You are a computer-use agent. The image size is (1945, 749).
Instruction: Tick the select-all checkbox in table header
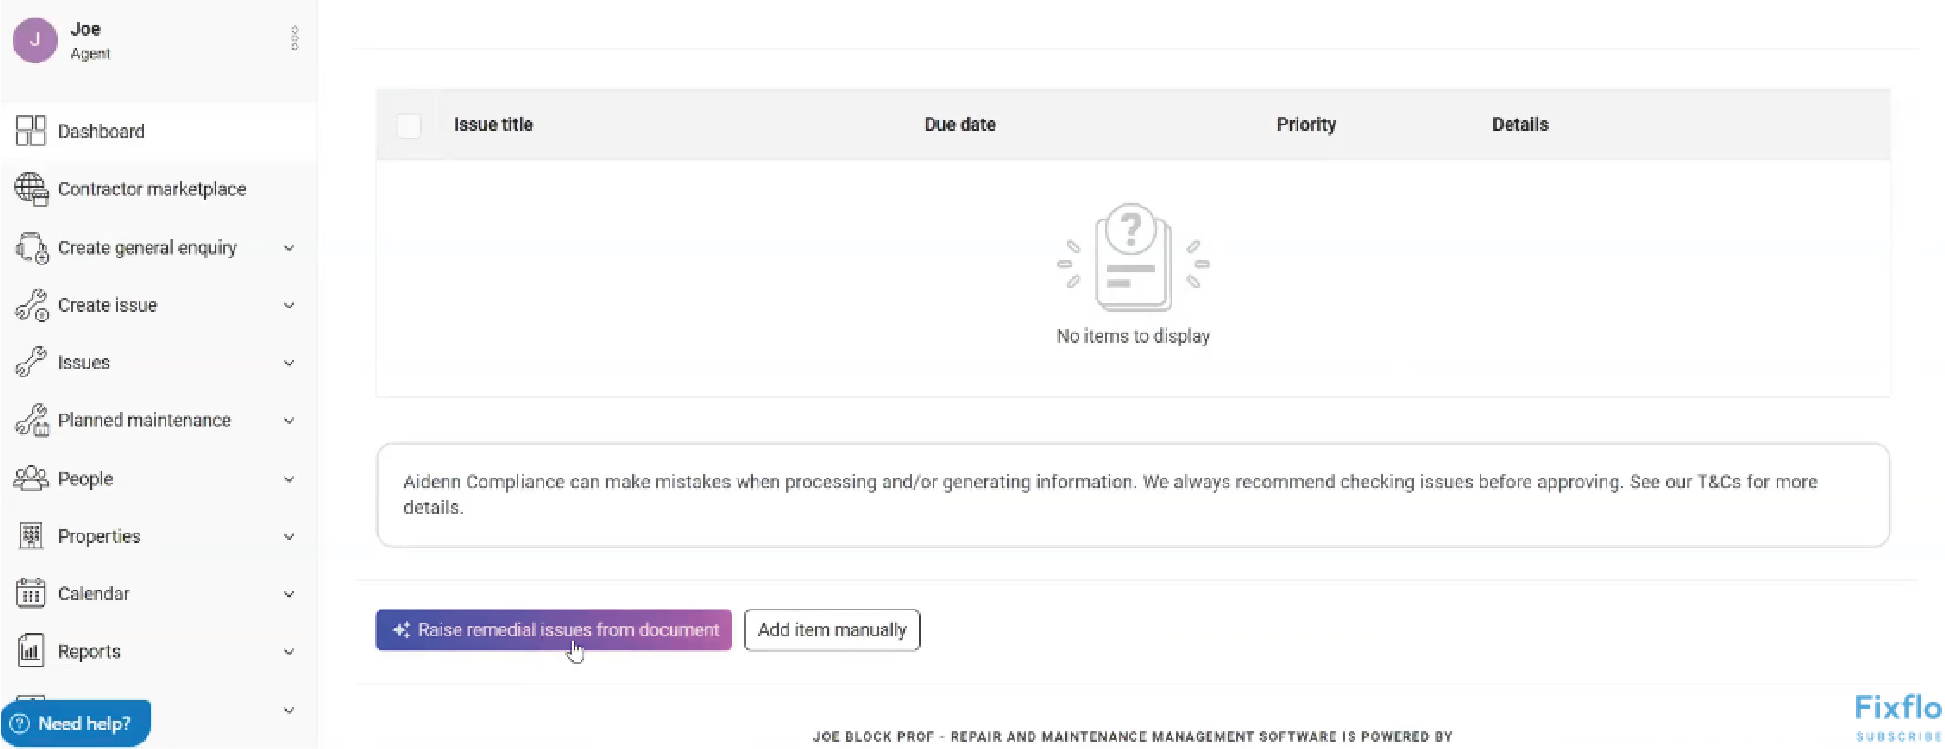[x=409, y=125]
